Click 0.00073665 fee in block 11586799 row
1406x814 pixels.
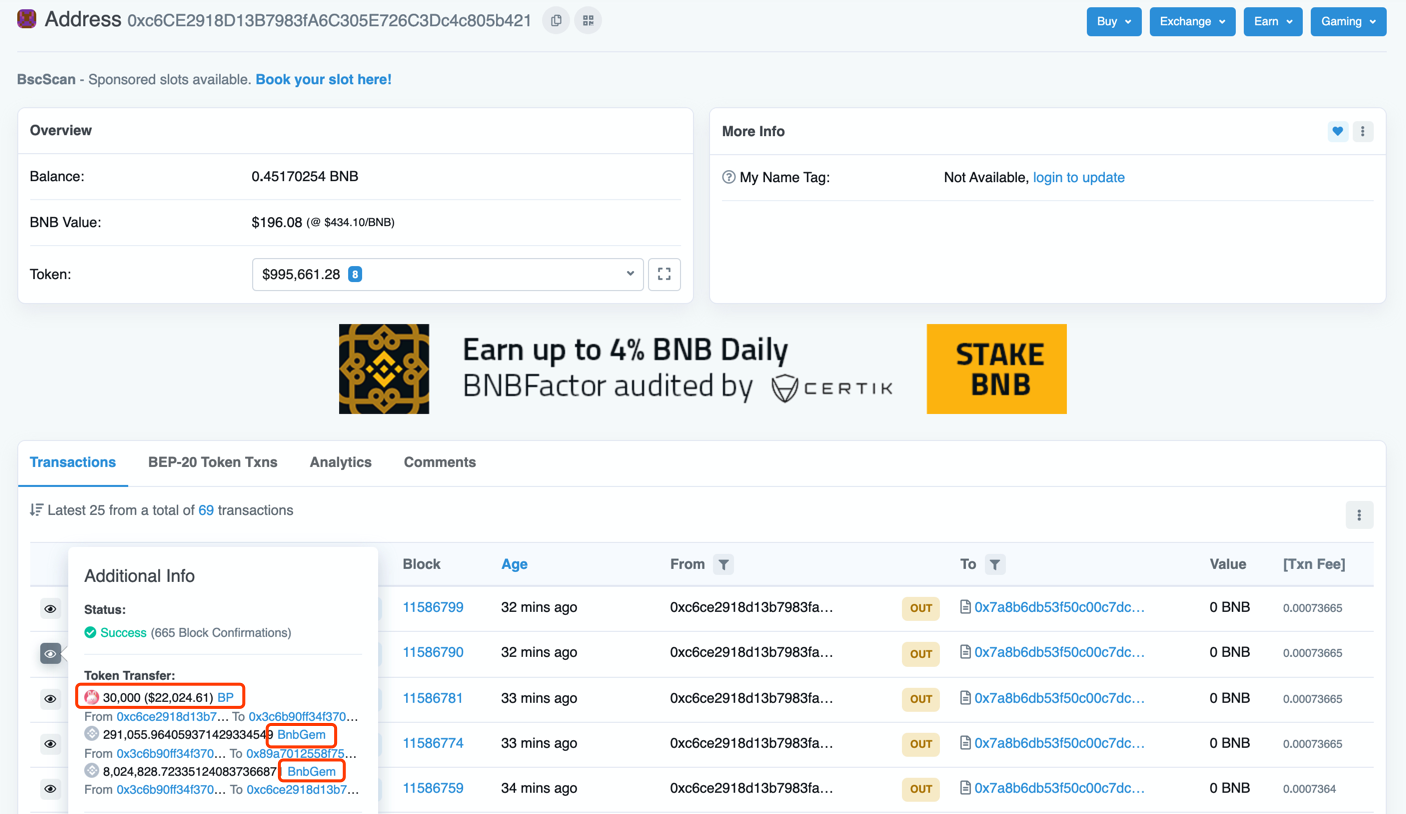[x=1312, y=608]
